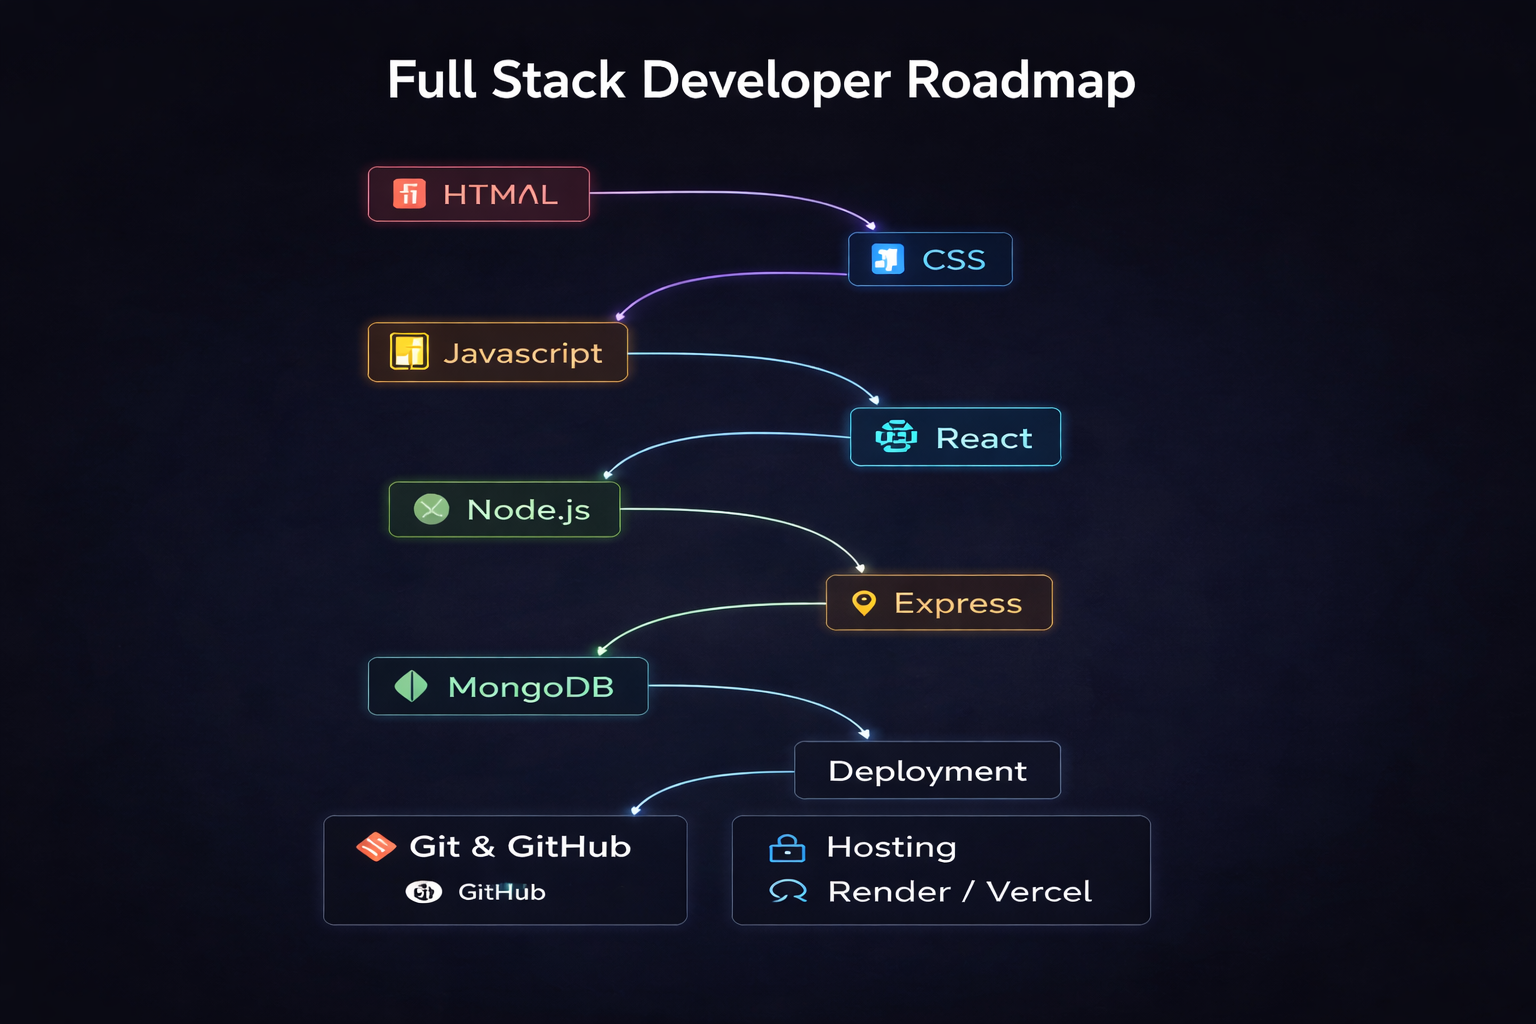Select the lock icon beside Hosting
Screen dimensions: 1536x1024
click(786, 847)
